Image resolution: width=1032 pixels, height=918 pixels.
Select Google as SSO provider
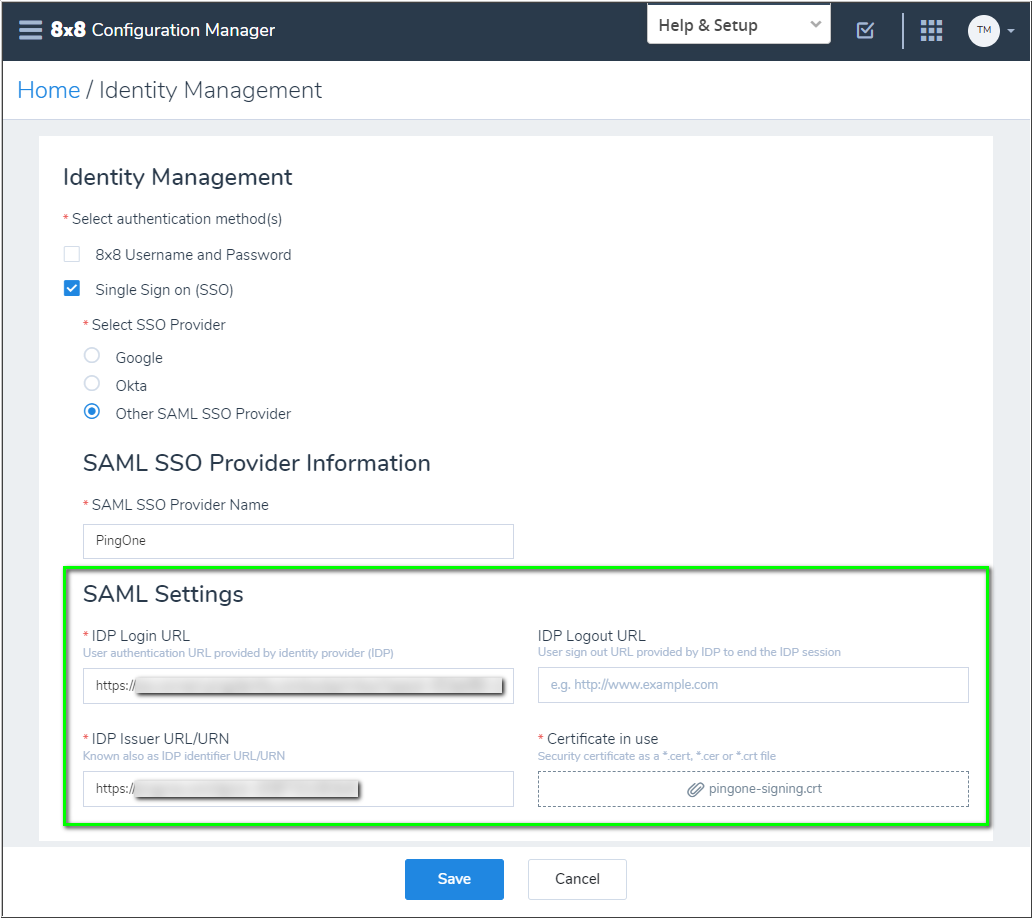[x=92, y=356]
